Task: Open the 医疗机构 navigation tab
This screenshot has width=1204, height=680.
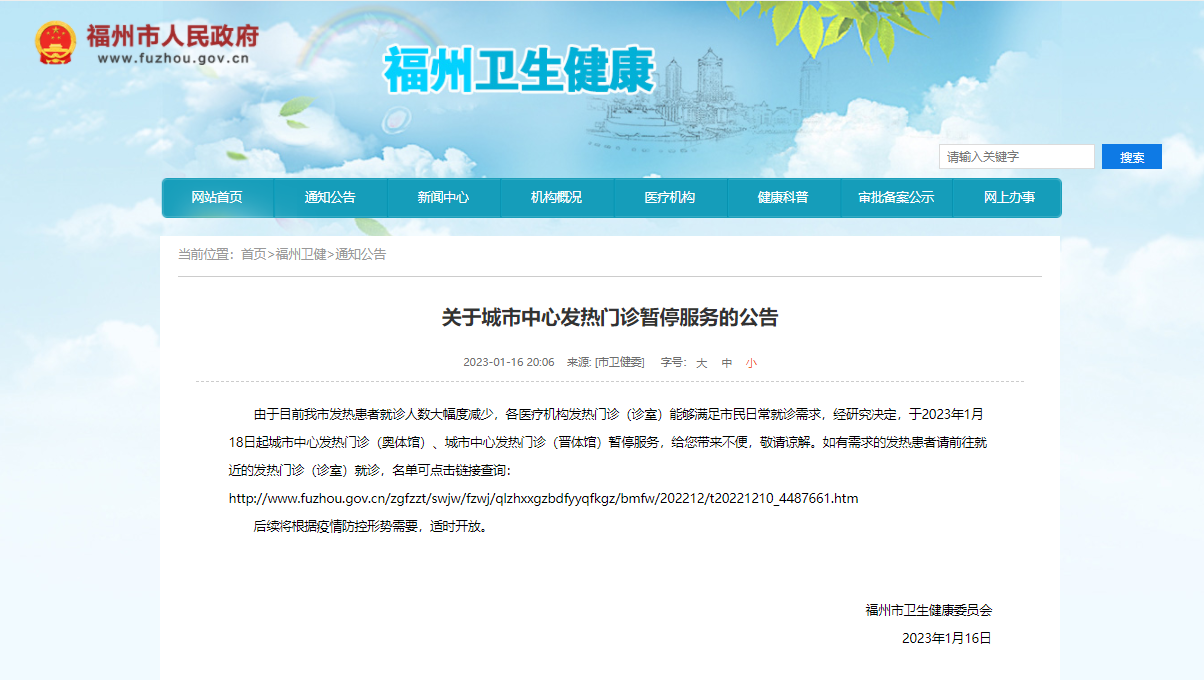Action: (670, 198)
